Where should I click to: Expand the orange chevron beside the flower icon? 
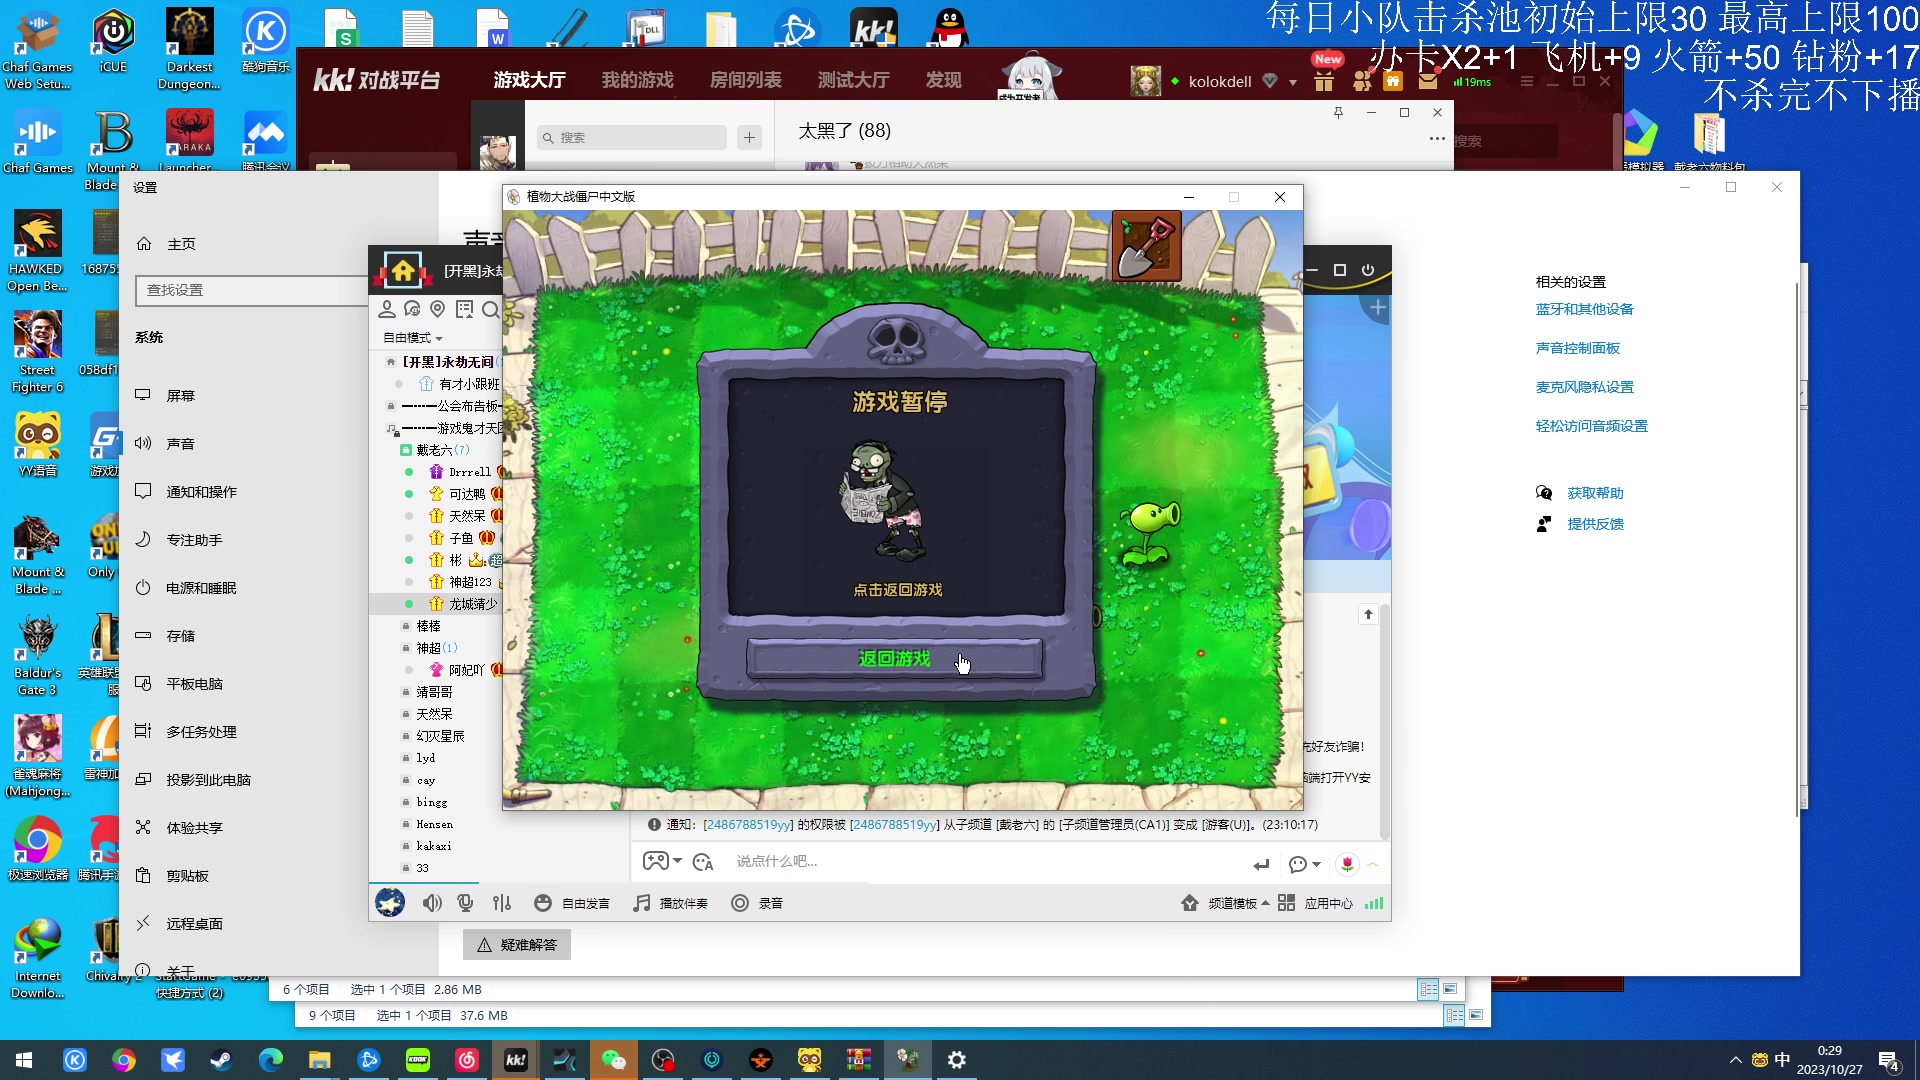(1373, 864)
